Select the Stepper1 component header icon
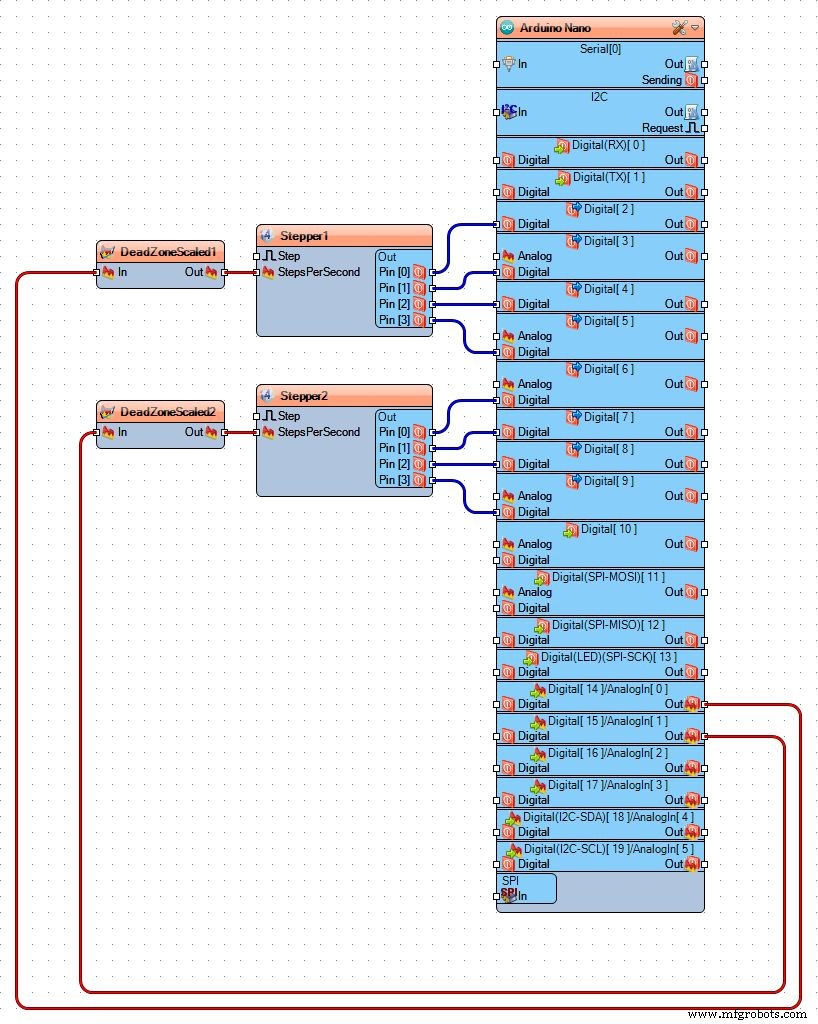 tap(265, 235)
